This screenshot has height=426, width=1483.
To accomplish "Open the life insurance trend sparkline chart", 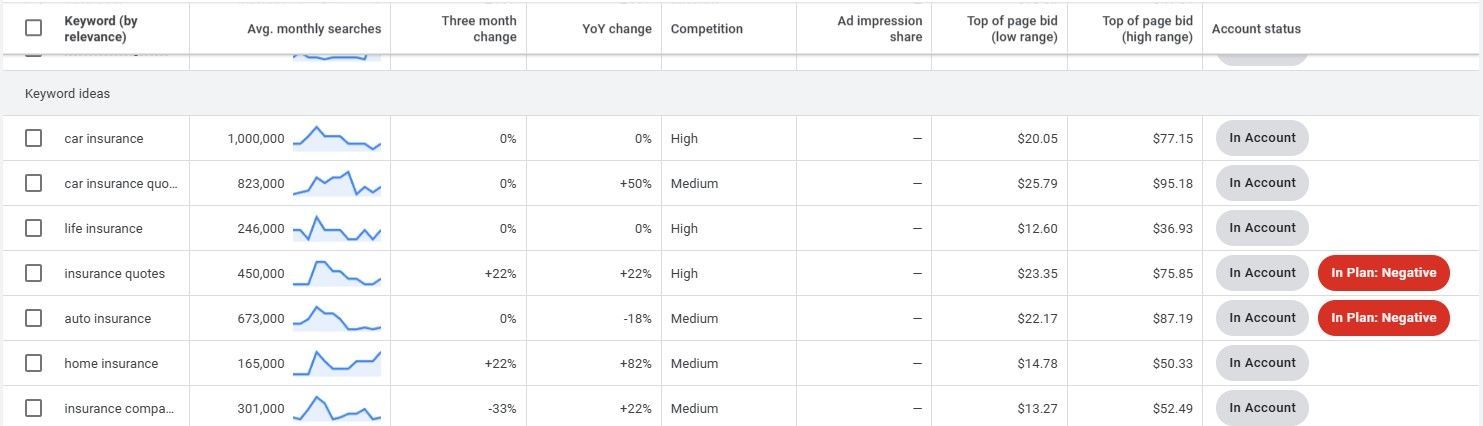I will pos(337,229).
